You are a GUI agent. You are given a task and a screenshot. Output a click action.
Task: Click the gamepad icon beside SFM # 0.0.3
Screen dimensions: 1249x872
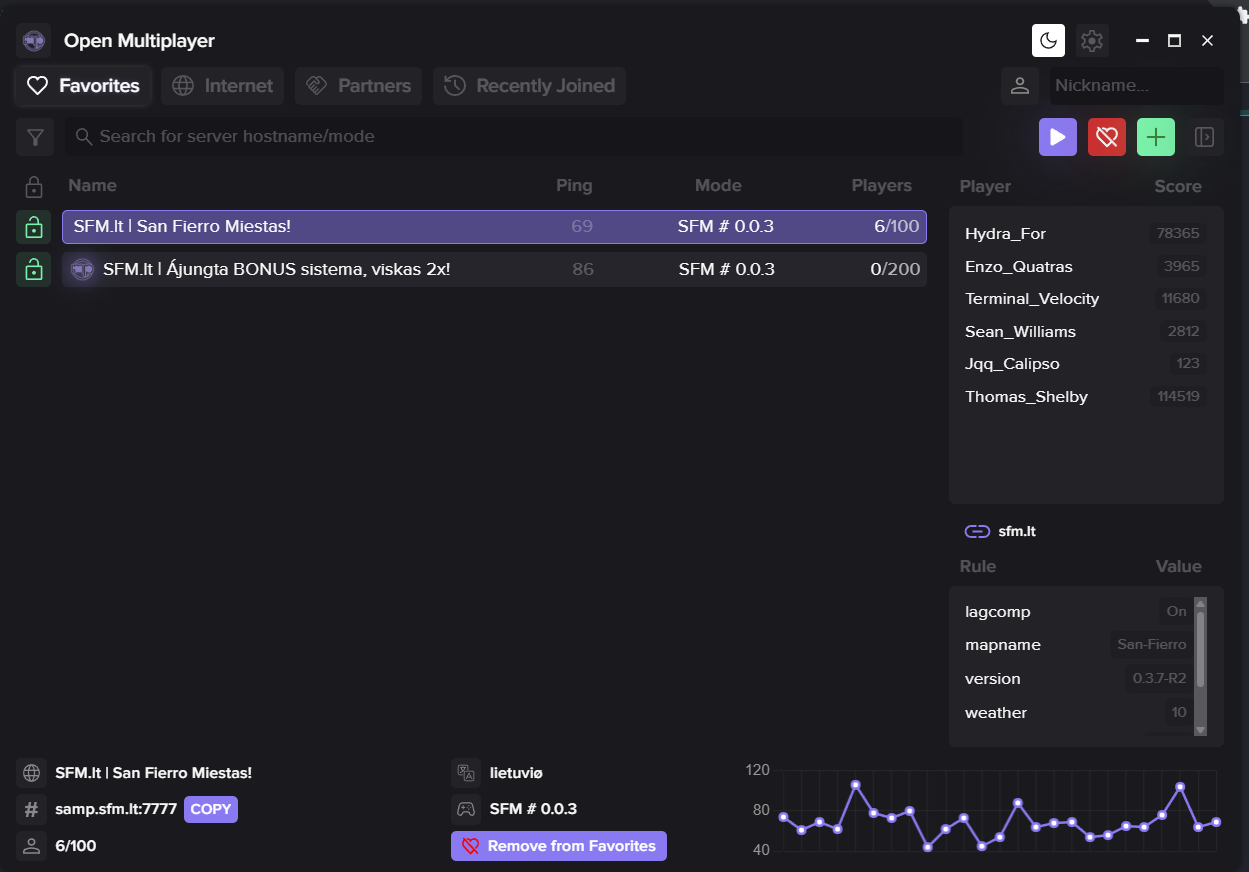(466, 809)
